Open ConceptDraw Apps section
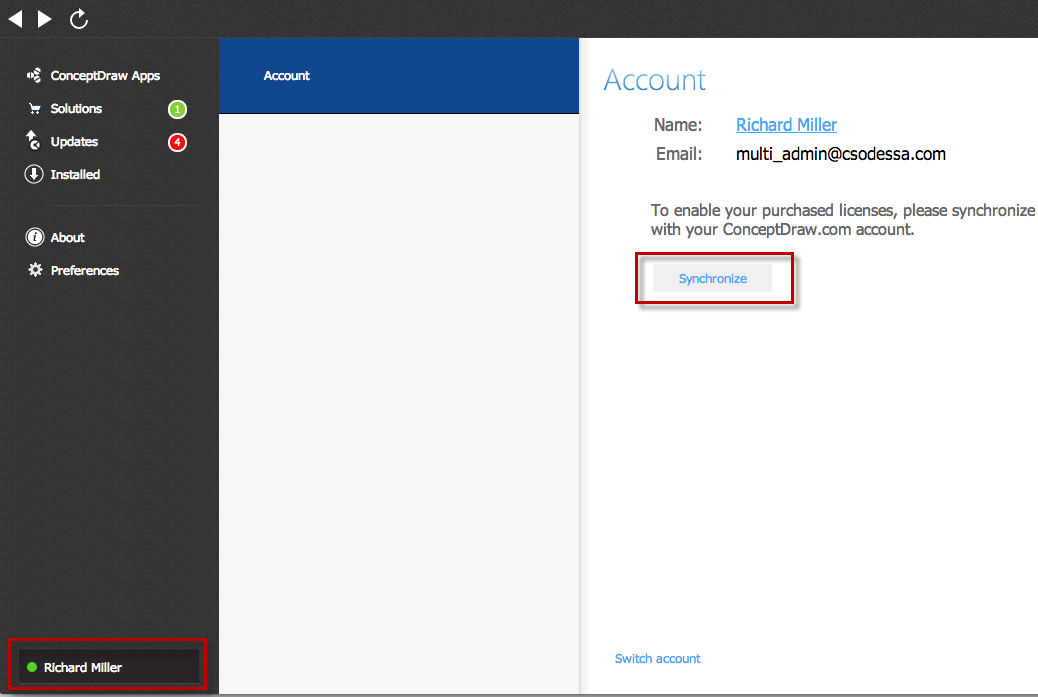 105,75
